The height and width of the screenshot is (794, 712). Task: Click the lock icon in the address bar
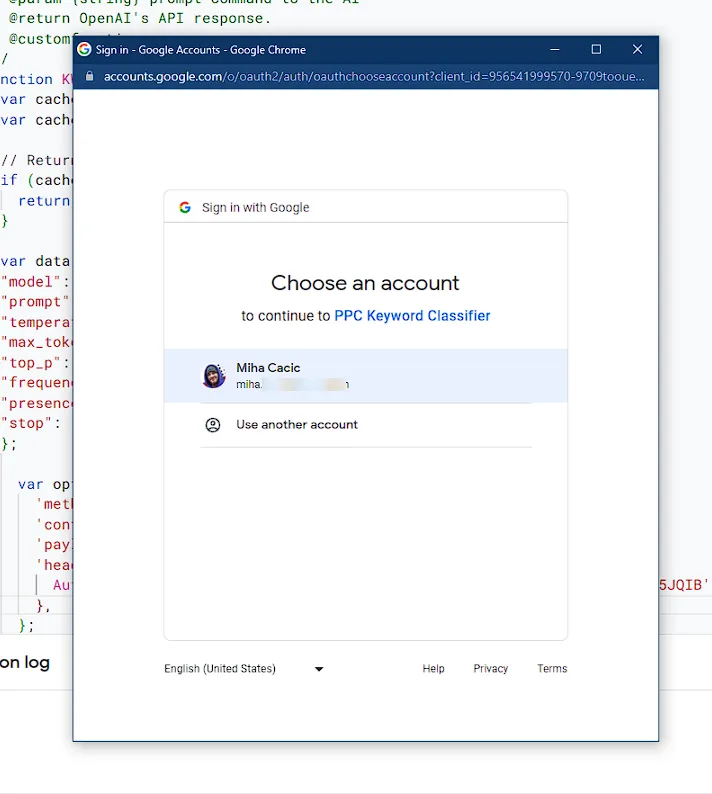click(90, 76)
